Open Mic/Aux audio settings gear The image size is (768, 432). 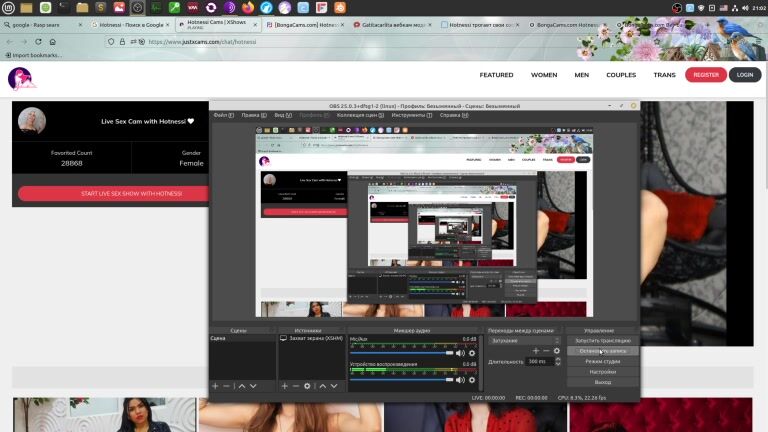[x=472, y=352]
